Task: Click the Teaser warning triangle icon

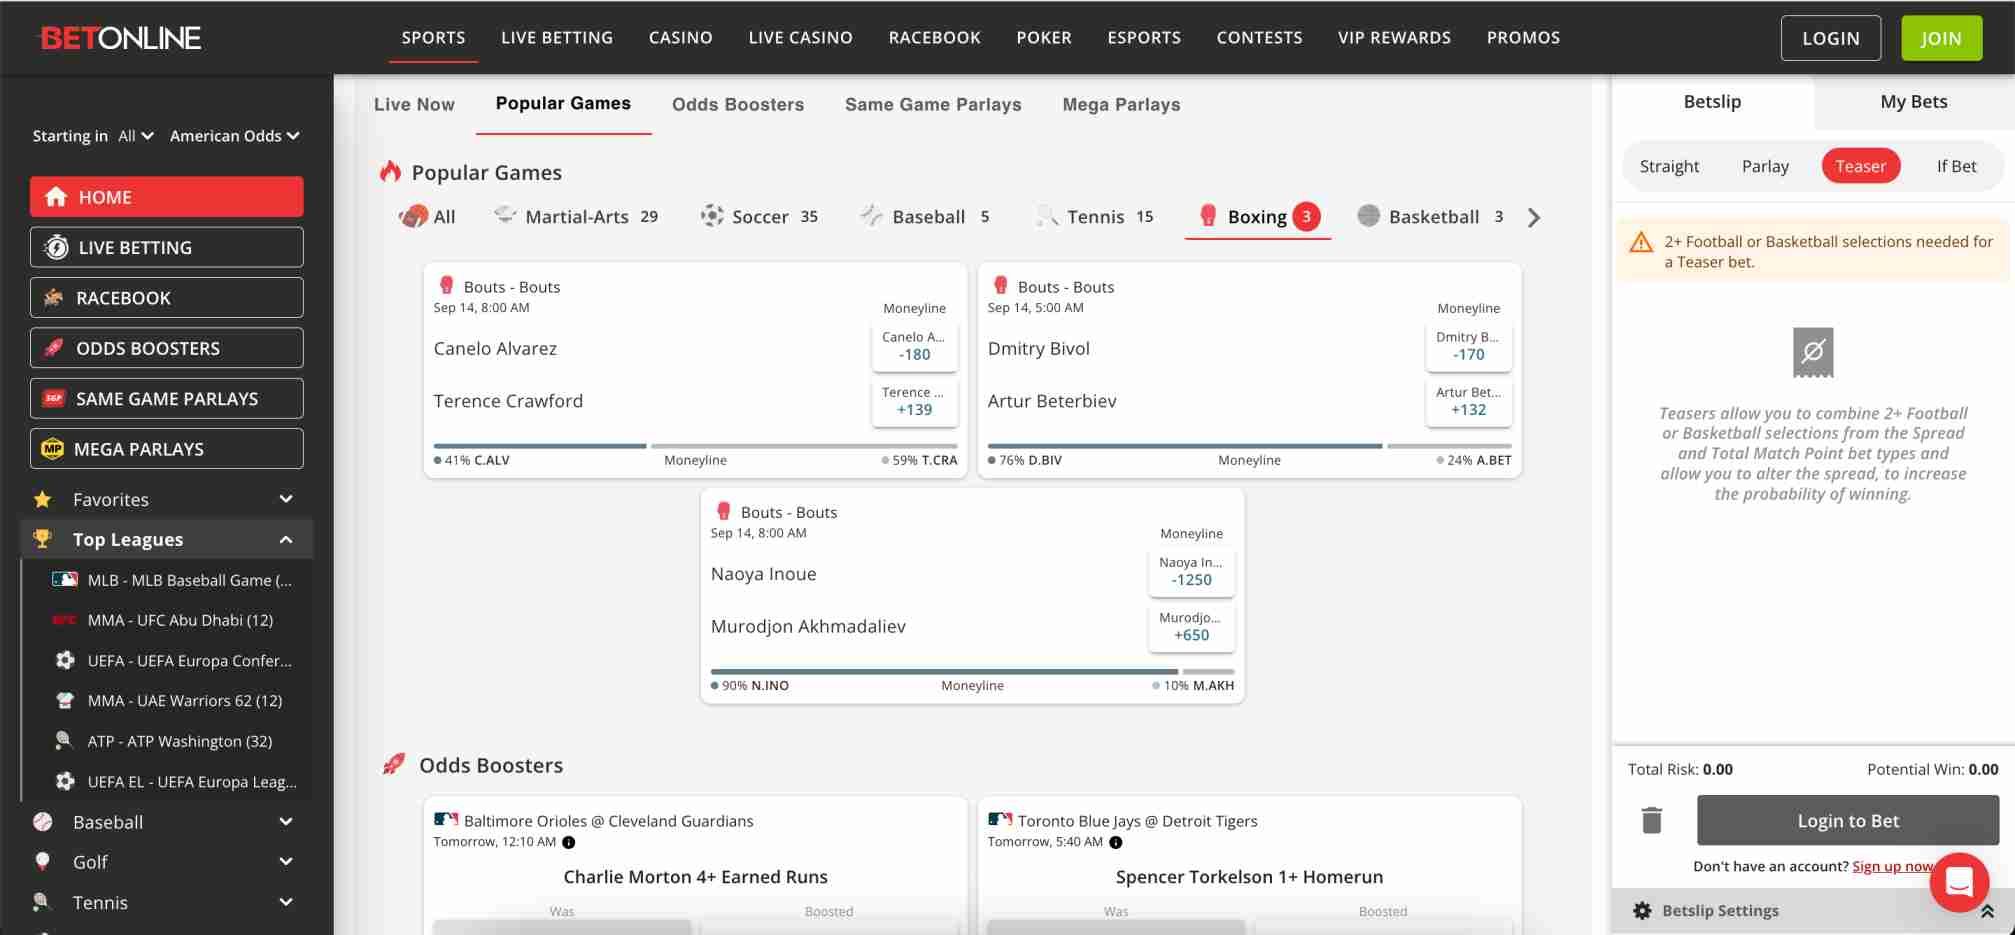Action: (x=1641, y=242)
